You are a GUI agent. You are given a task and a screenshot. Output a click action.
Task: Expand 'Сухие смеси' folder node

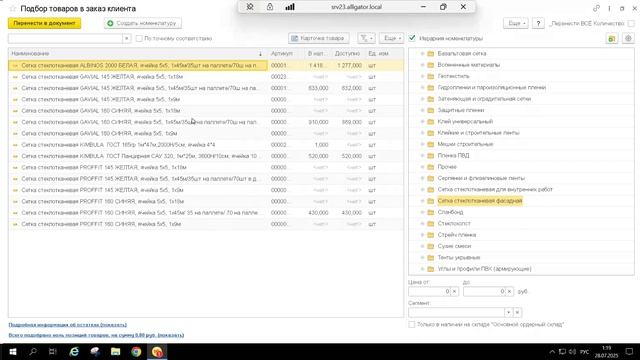[x=422, y=246]
